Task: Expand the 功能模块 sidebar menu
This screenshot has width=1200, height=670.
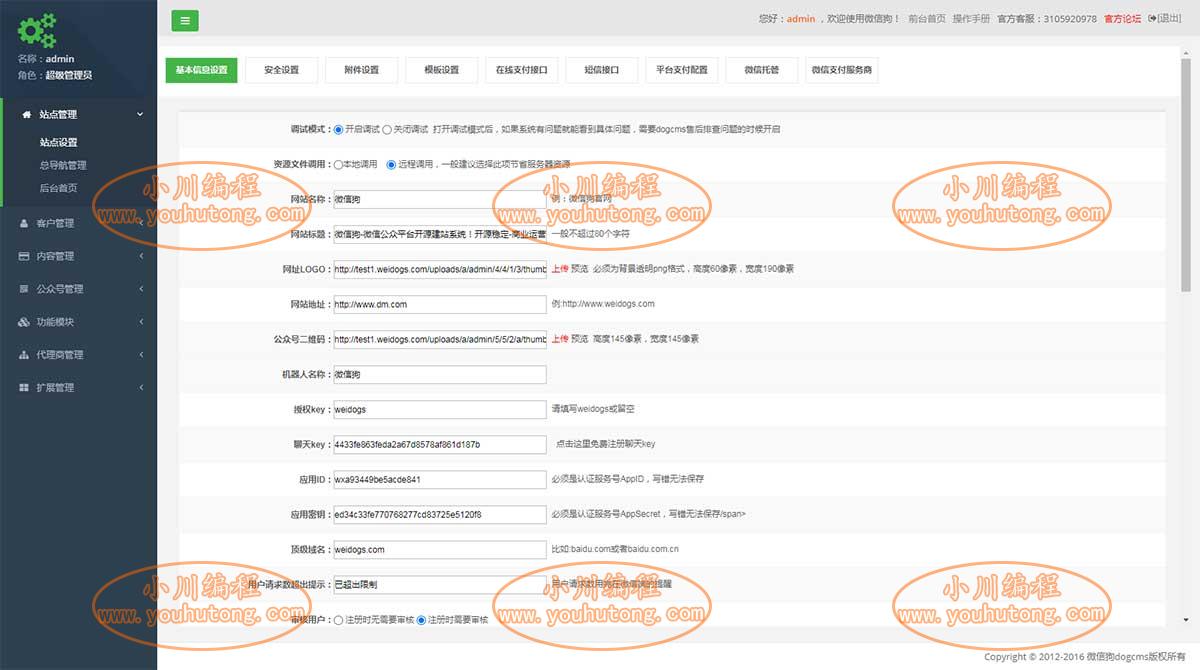Action: coord(78,322)
